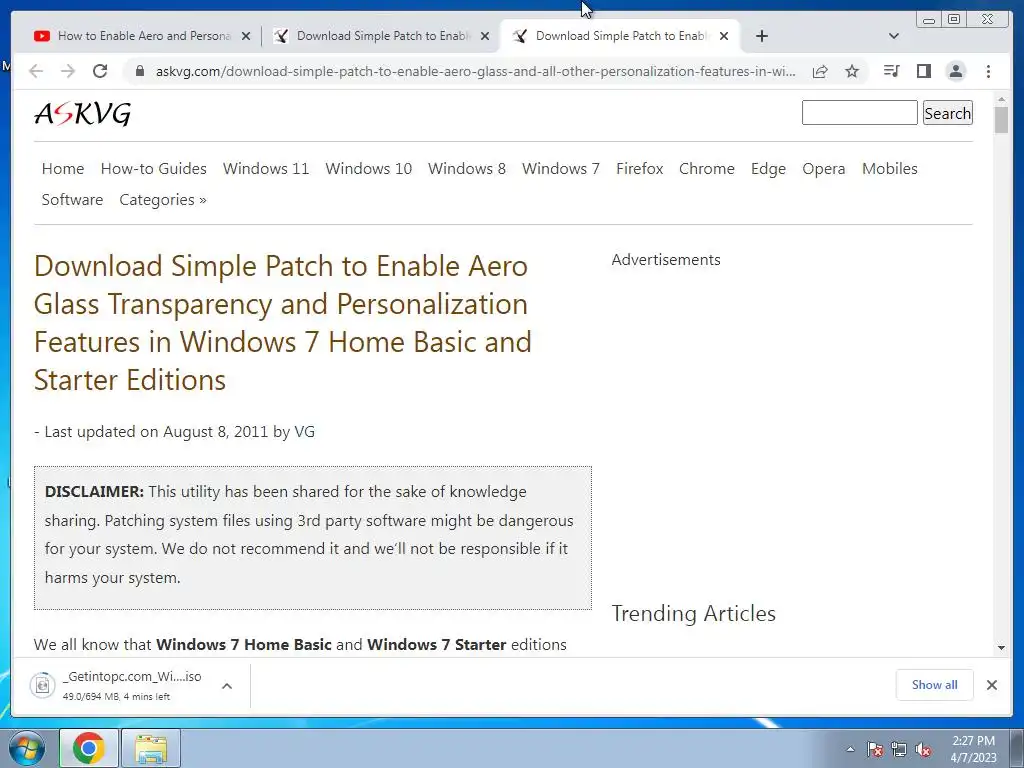The height and width of the screenshot is (768, 1024).
Task: Close the downloads bar
Action: (x=991, y=684)
